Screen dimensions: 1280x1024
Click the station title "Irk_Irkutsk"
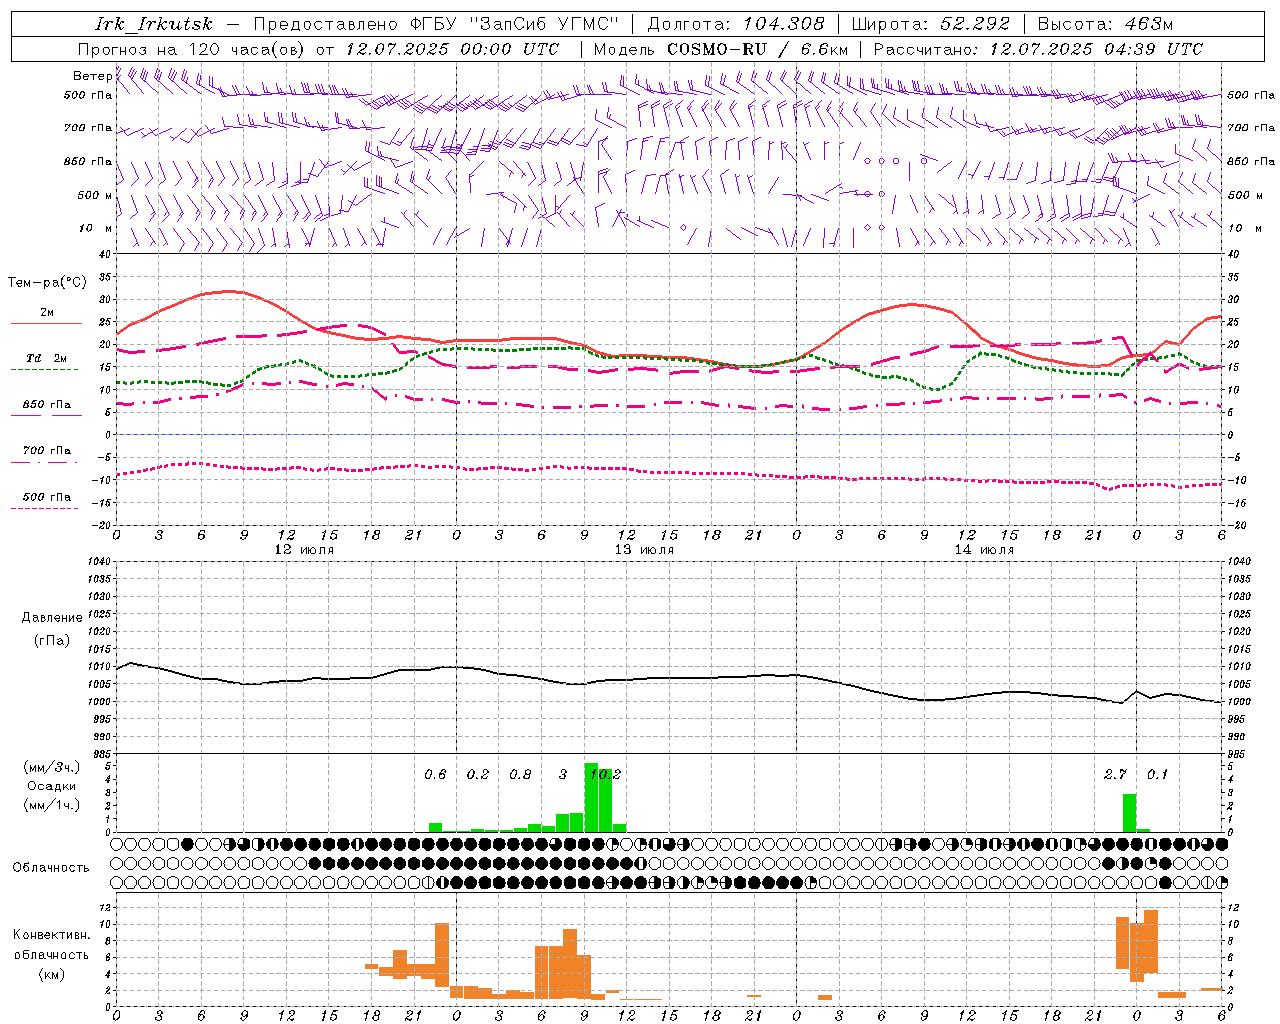click(154, 24)
